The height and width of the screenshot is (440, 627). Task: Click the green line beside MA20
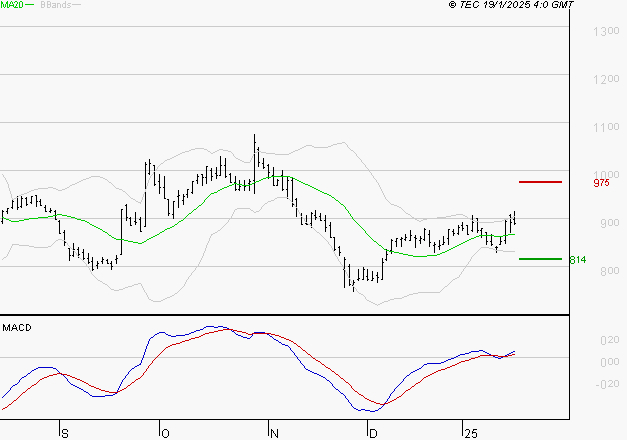(28, 6)
